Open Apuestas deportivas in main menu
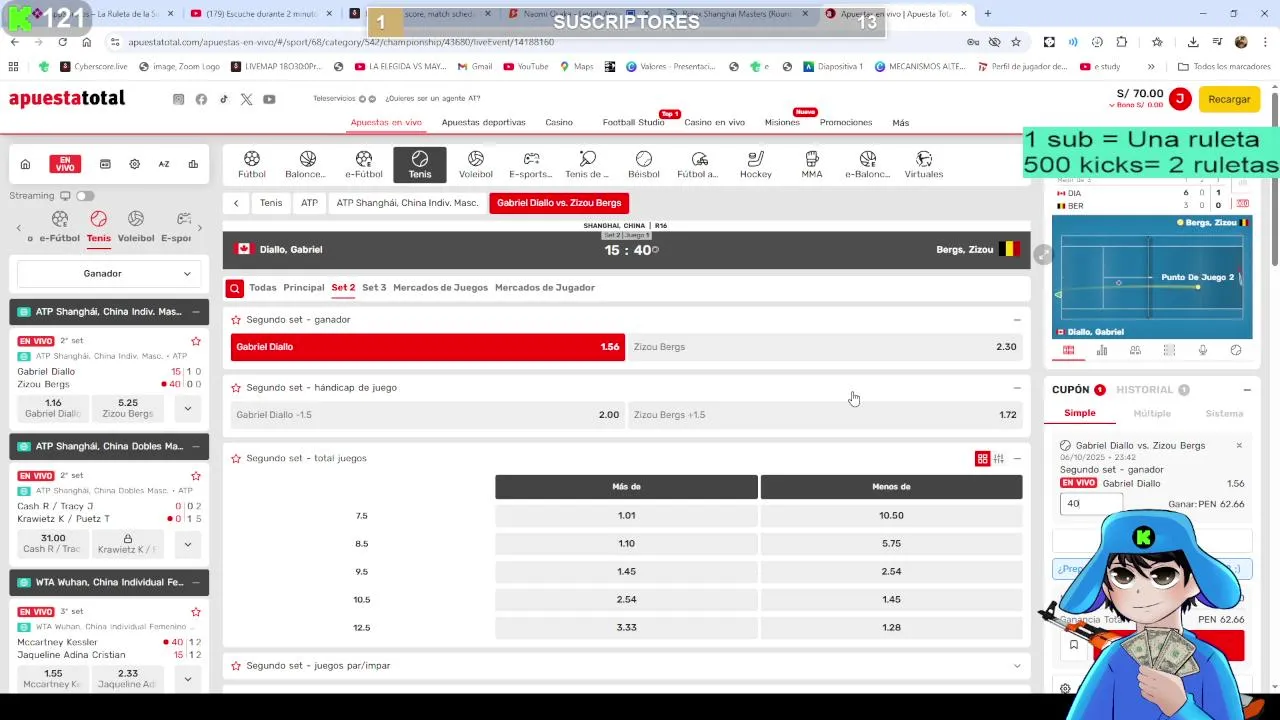 (483, 123)
